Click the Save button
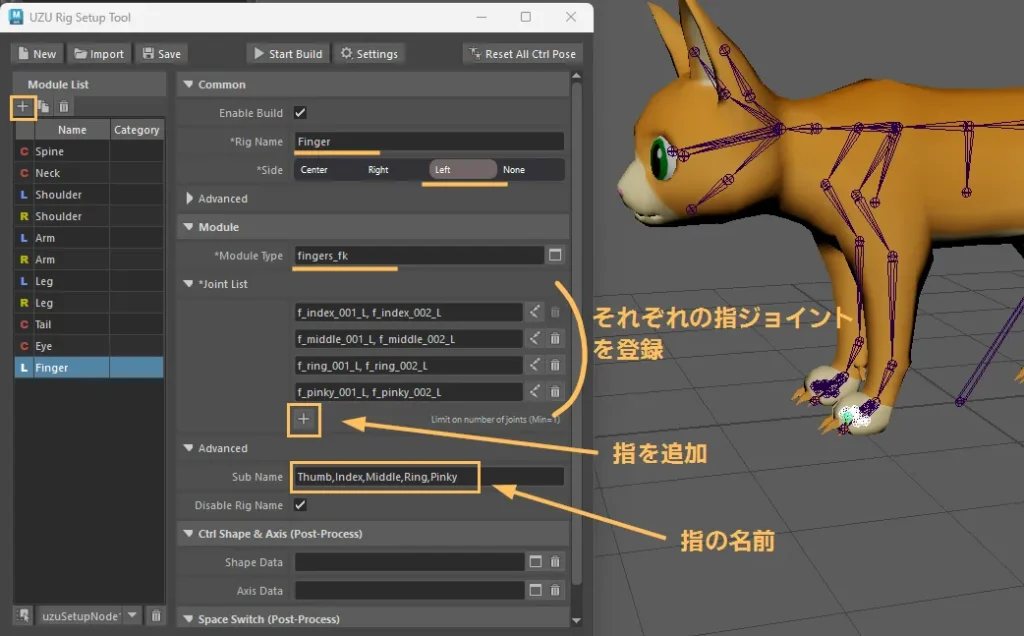Screen dimensions: 1024x636 [161, 54]
